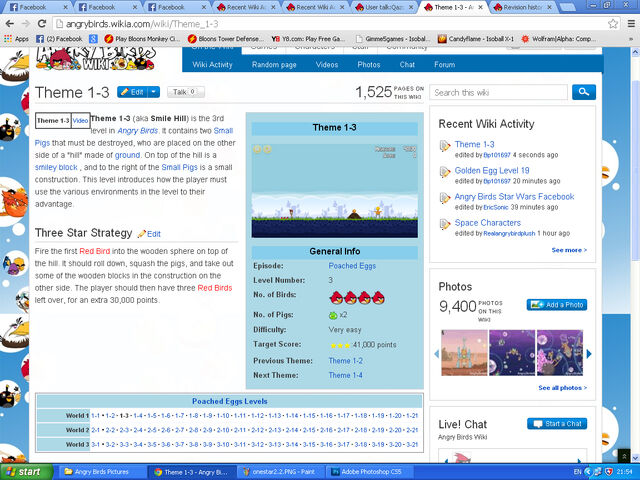Show more bookmarks chevron
The image size is (640, 480).
point(631,39)
